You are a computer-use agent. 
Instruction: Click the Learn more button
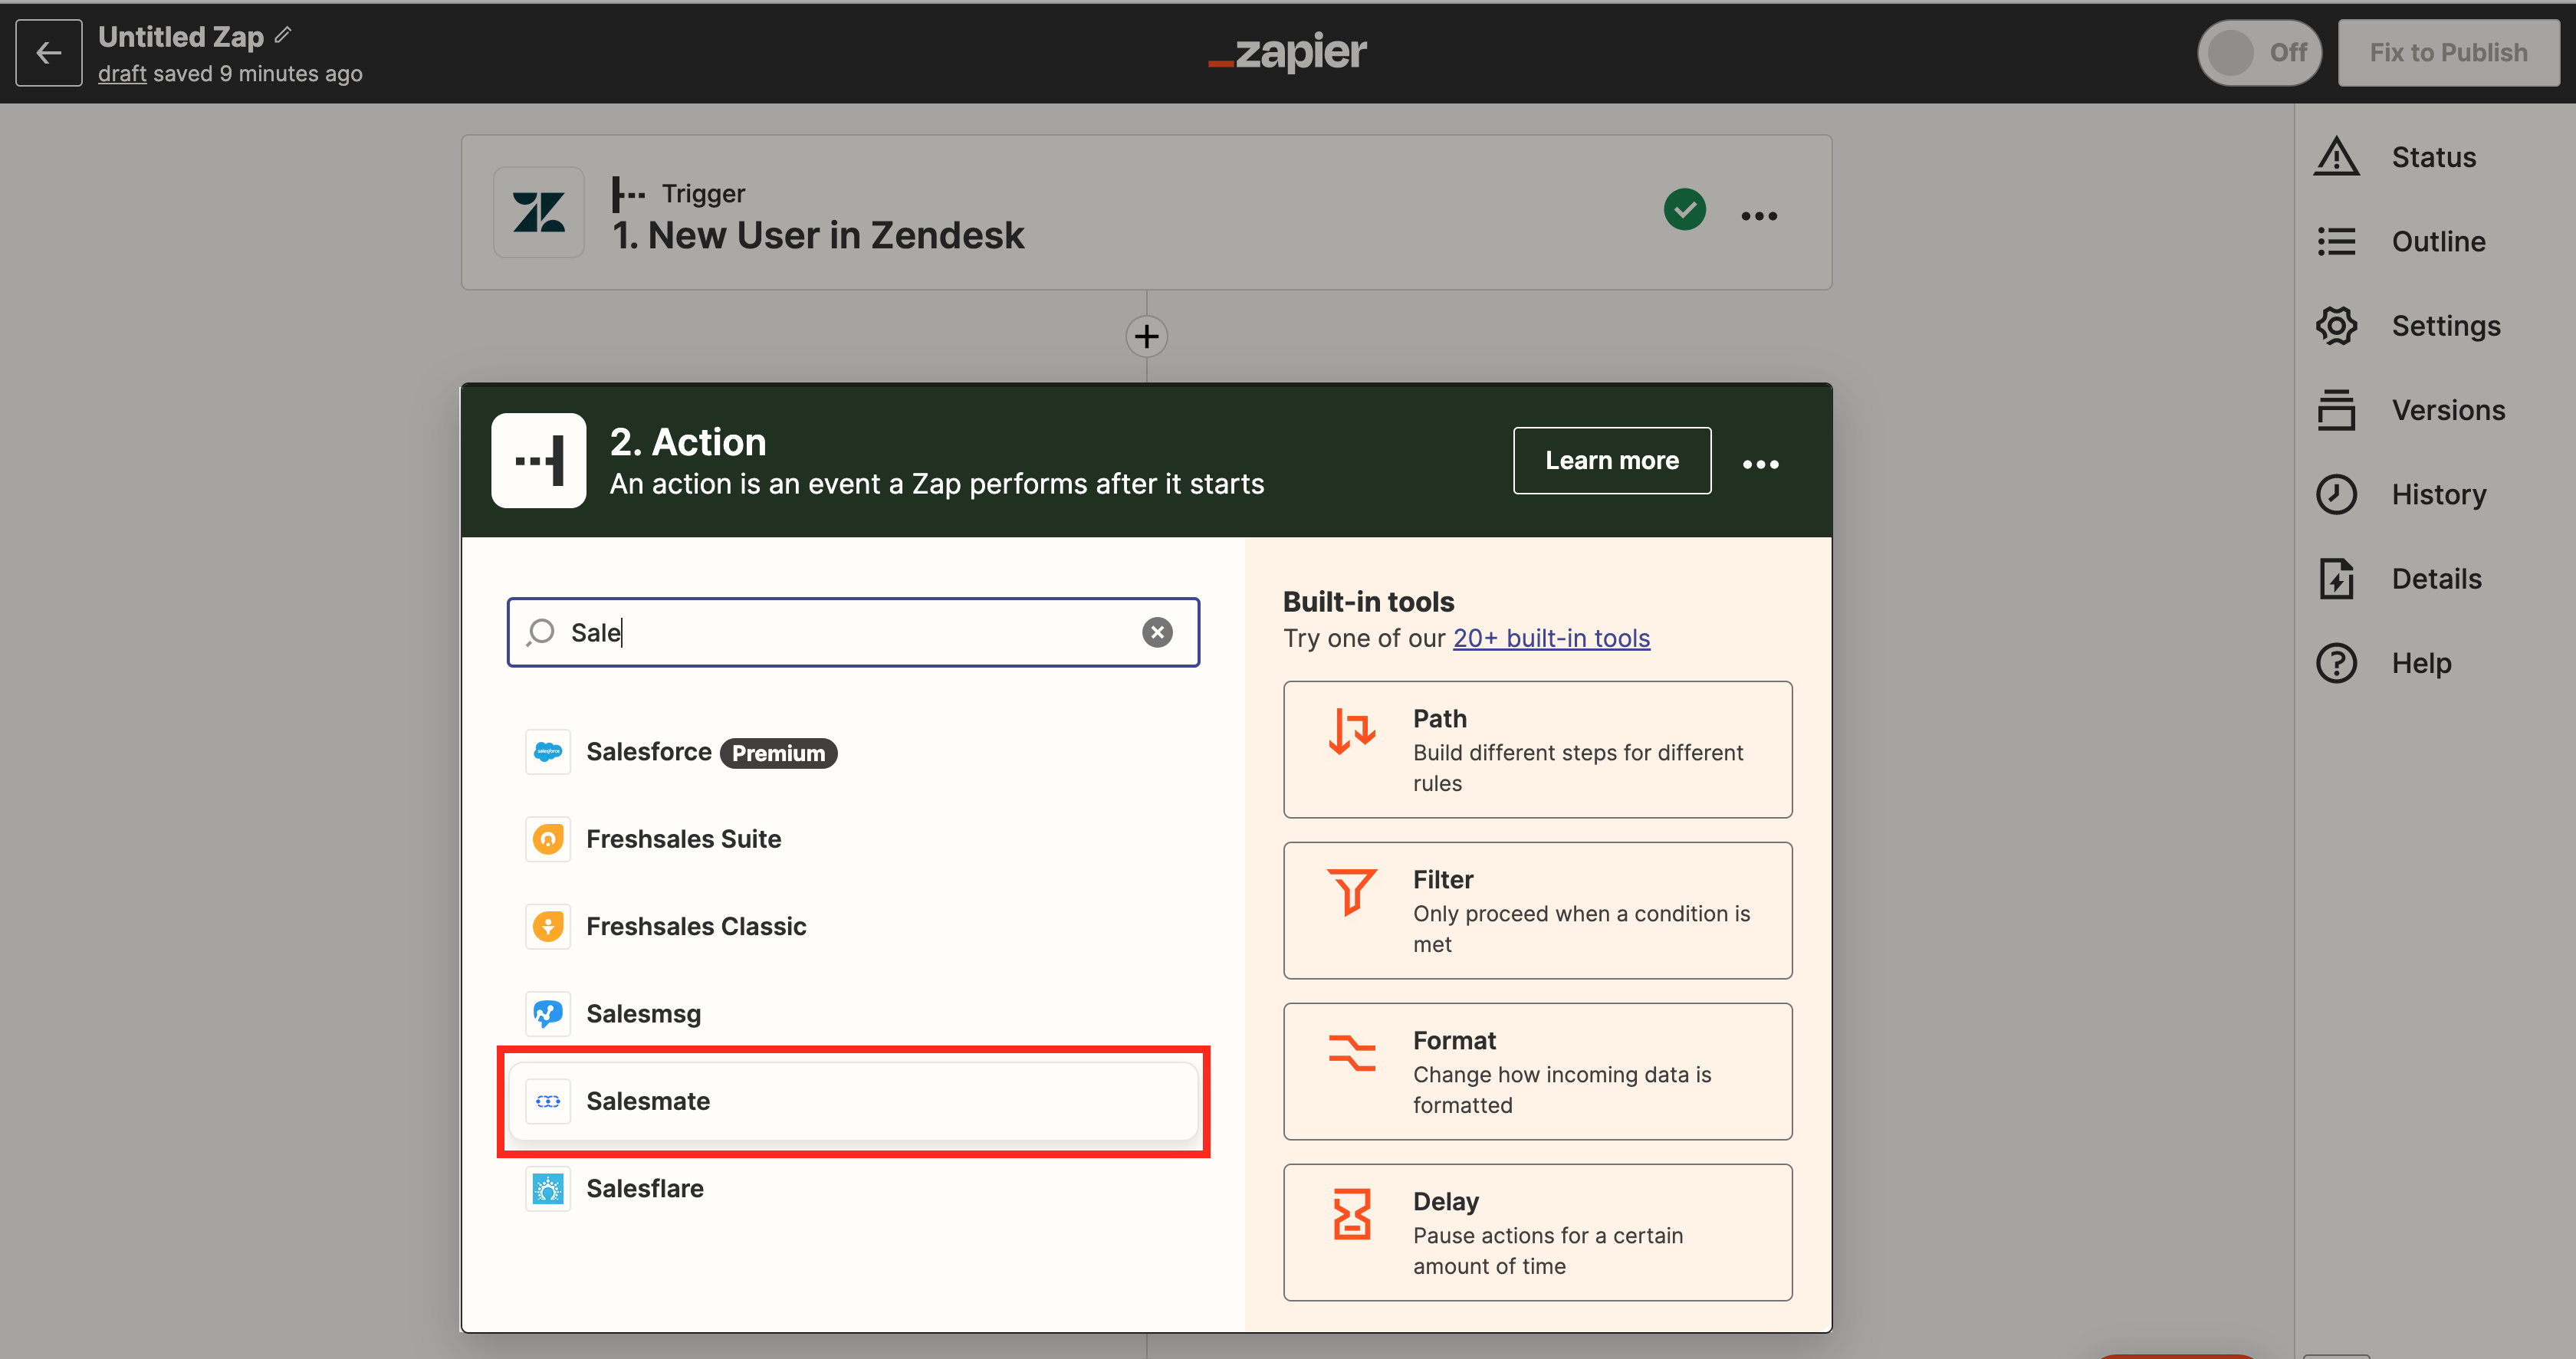1612,461
